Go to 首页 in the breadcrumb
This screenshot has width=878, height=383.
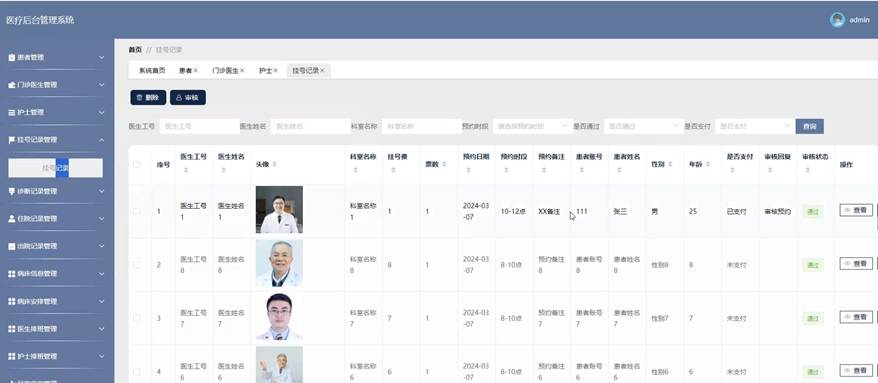[x=135, y=50]
